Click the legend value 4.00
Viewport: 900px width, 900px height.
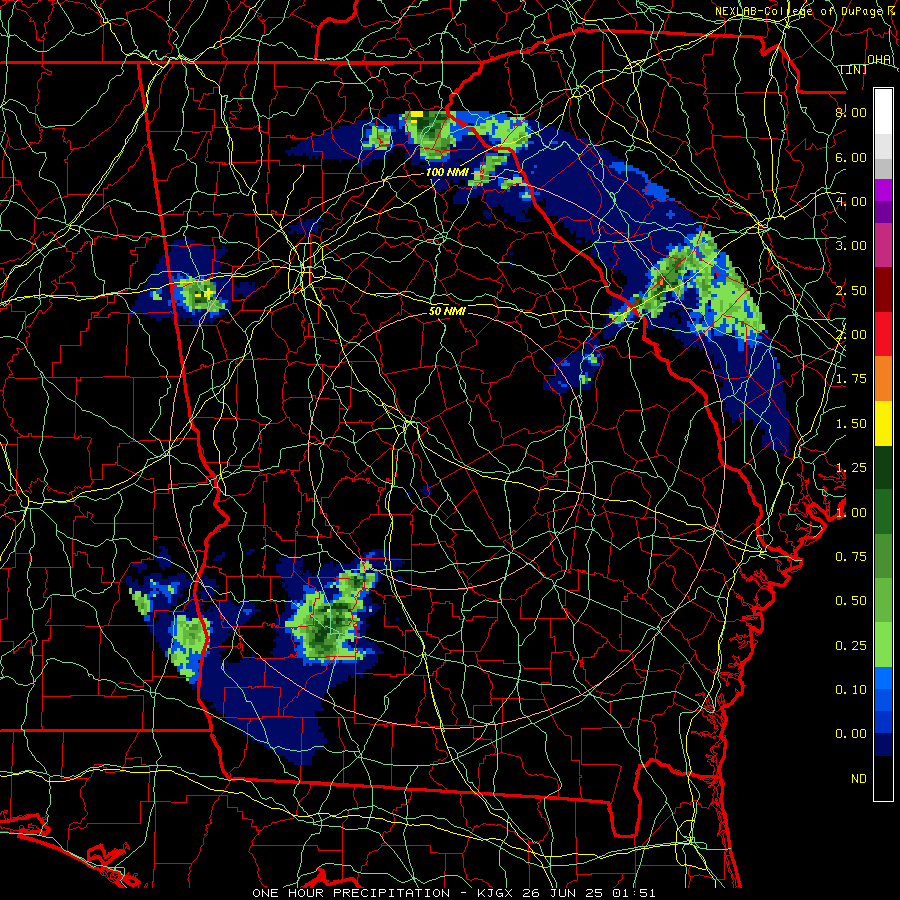pos(851,201)
